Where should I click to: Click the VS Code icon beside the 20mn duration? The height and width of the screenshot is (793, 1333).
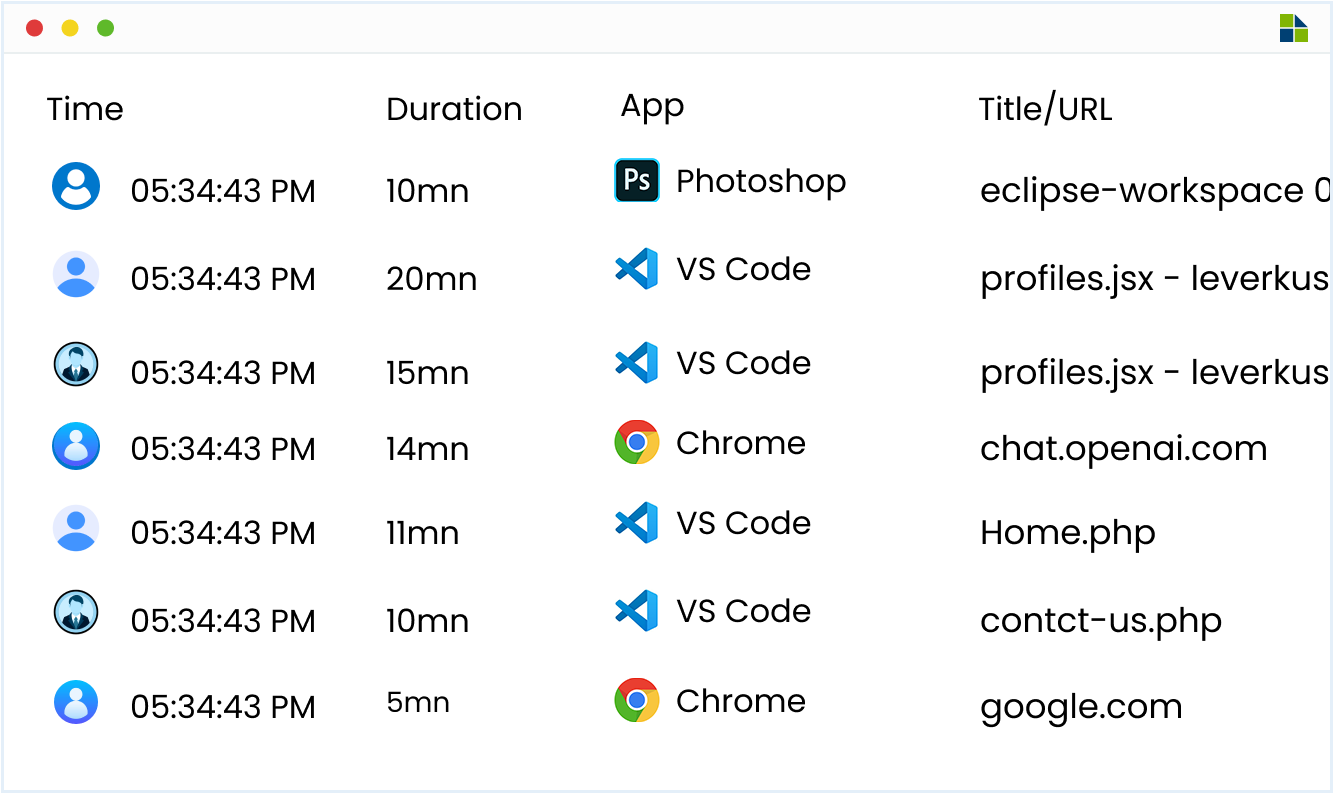636,268
